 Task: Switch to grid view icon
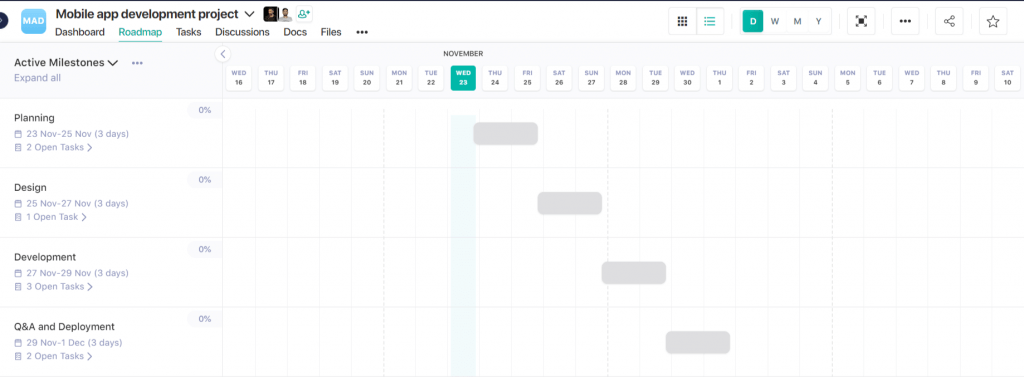682,22
